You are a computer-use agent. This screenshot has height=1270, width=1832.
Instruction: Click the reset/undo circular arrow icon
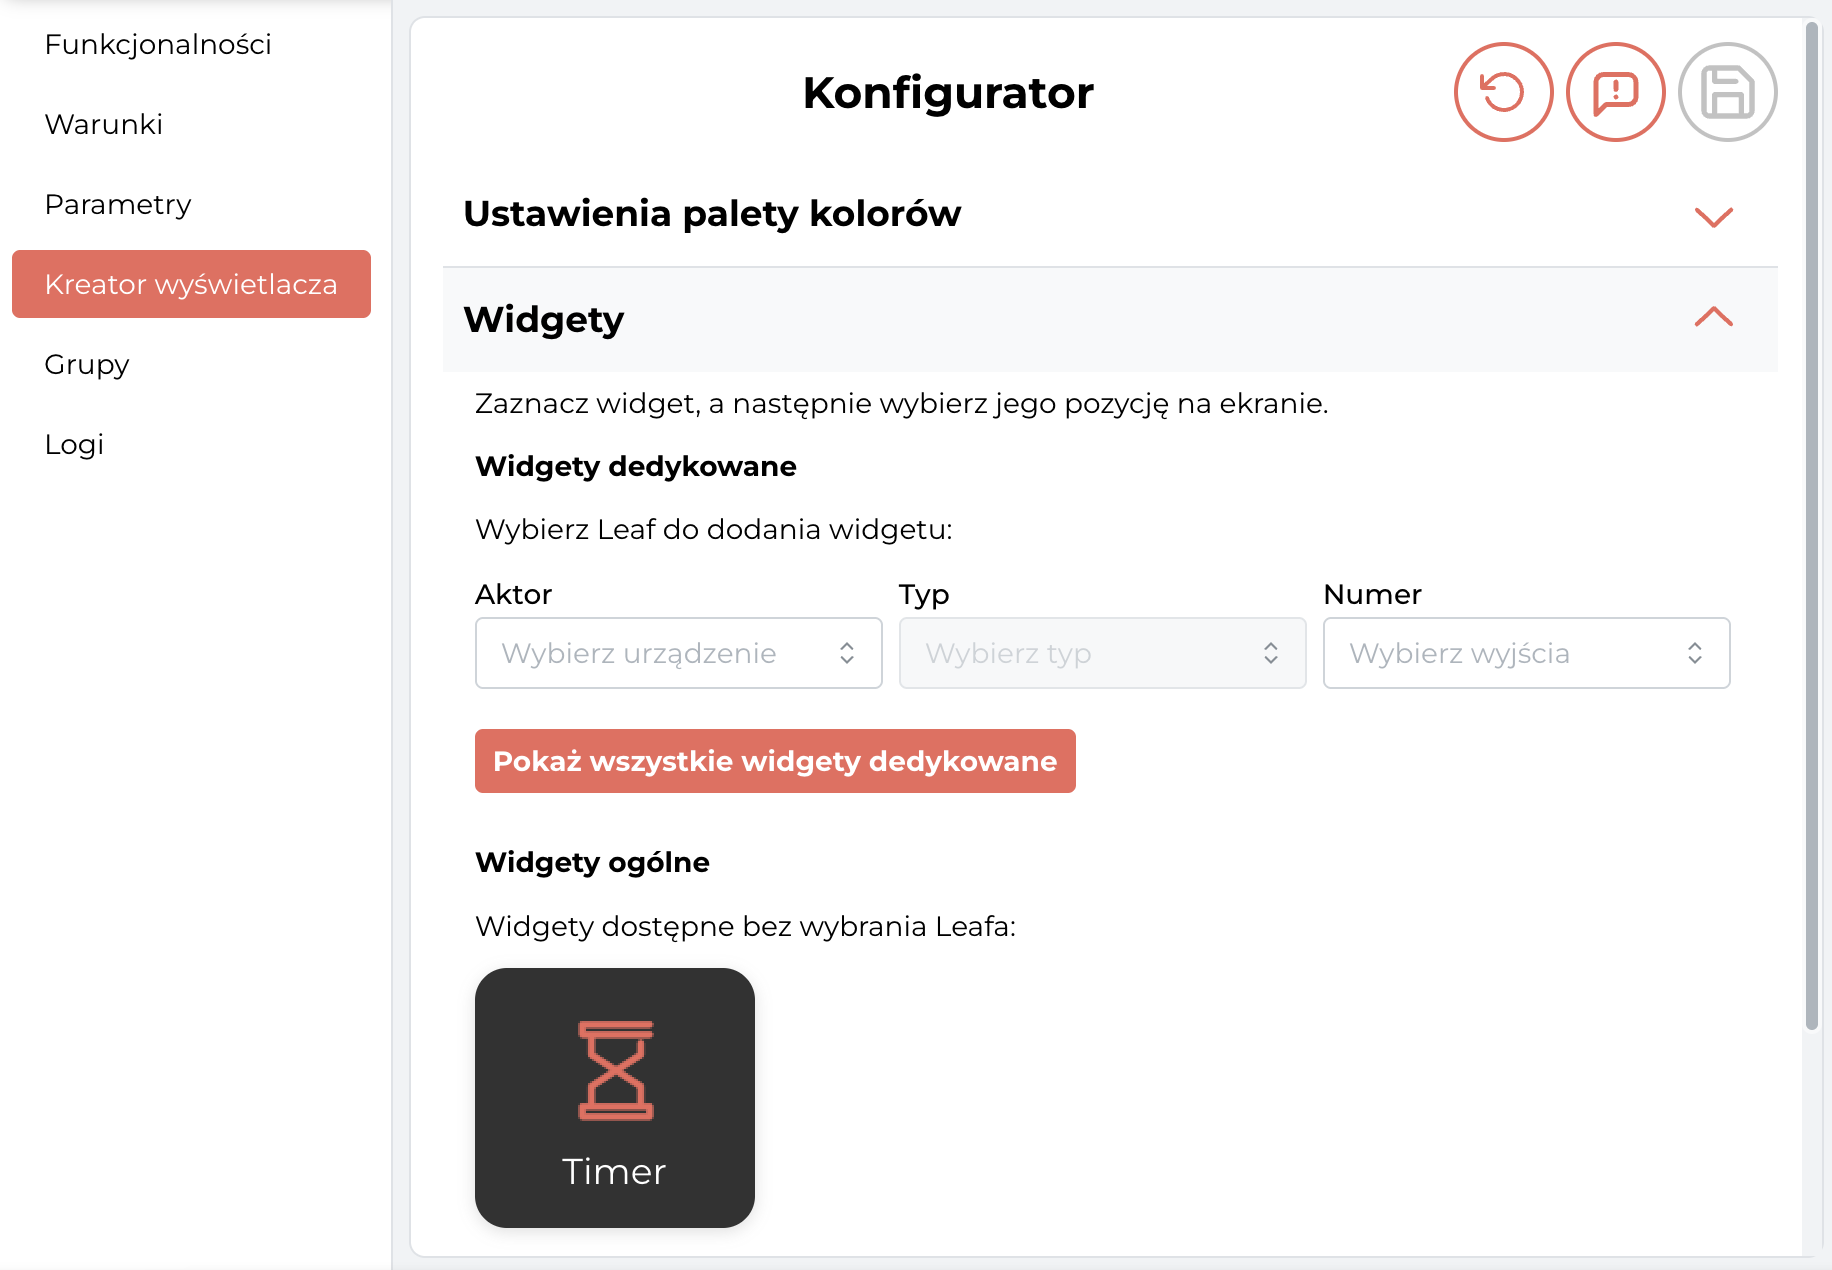pyautogui.click(x=1503, y=92)
